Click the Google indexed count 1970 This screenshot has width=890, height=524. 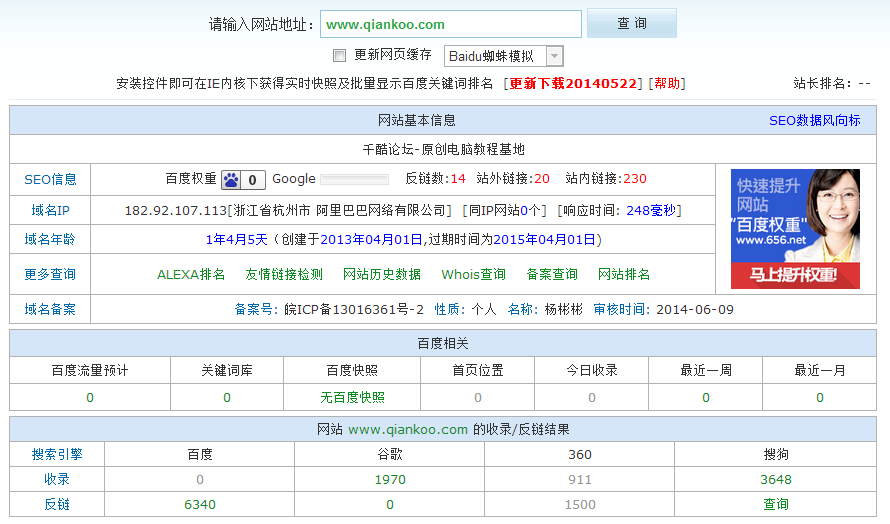[390, 480]
